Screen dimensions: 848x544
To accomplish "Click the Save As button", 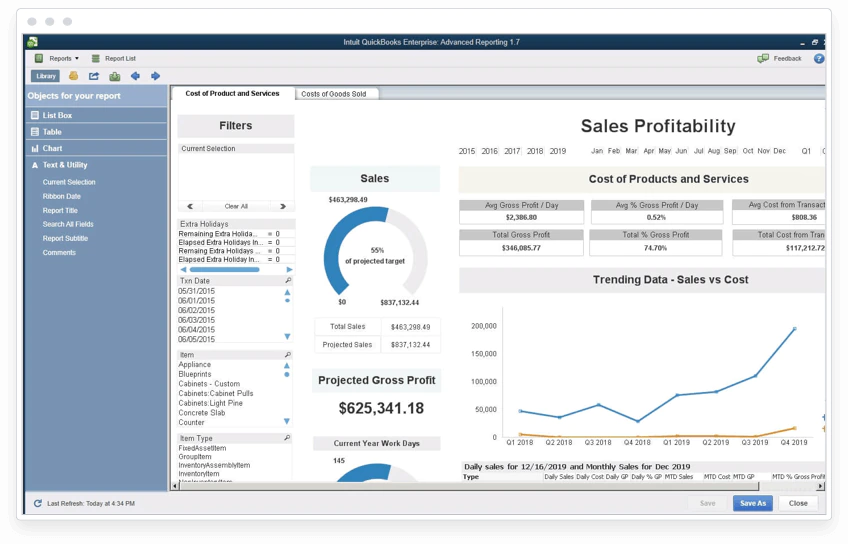I will tap(753, 503).
